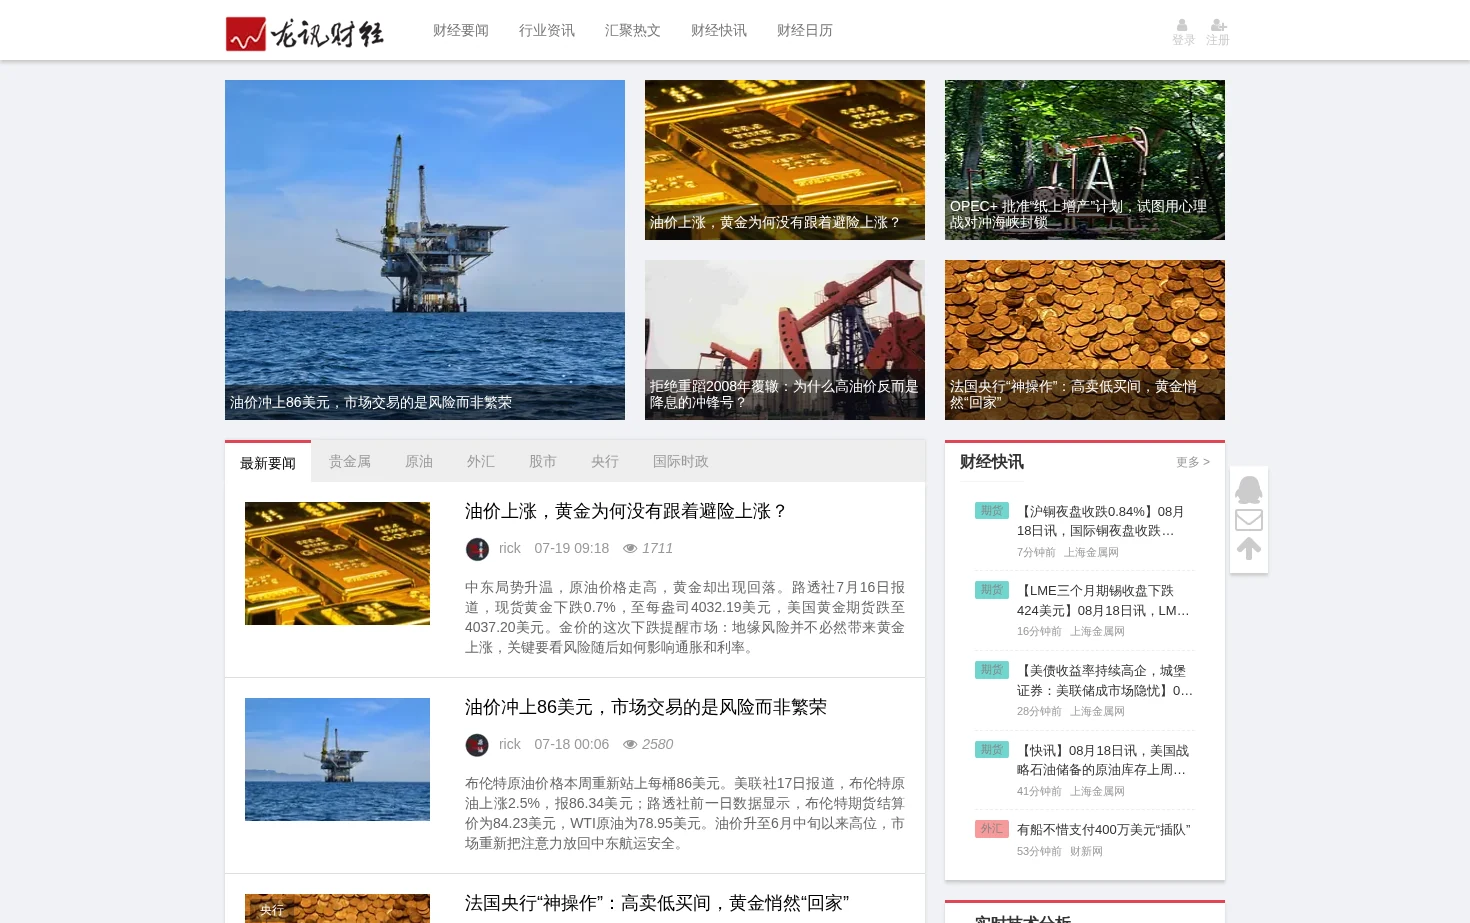This screenshot has width=1470, height=923.
Task: Open the LME三个月期锡收盘下跌 news flash
Action: coord(1104,600)
